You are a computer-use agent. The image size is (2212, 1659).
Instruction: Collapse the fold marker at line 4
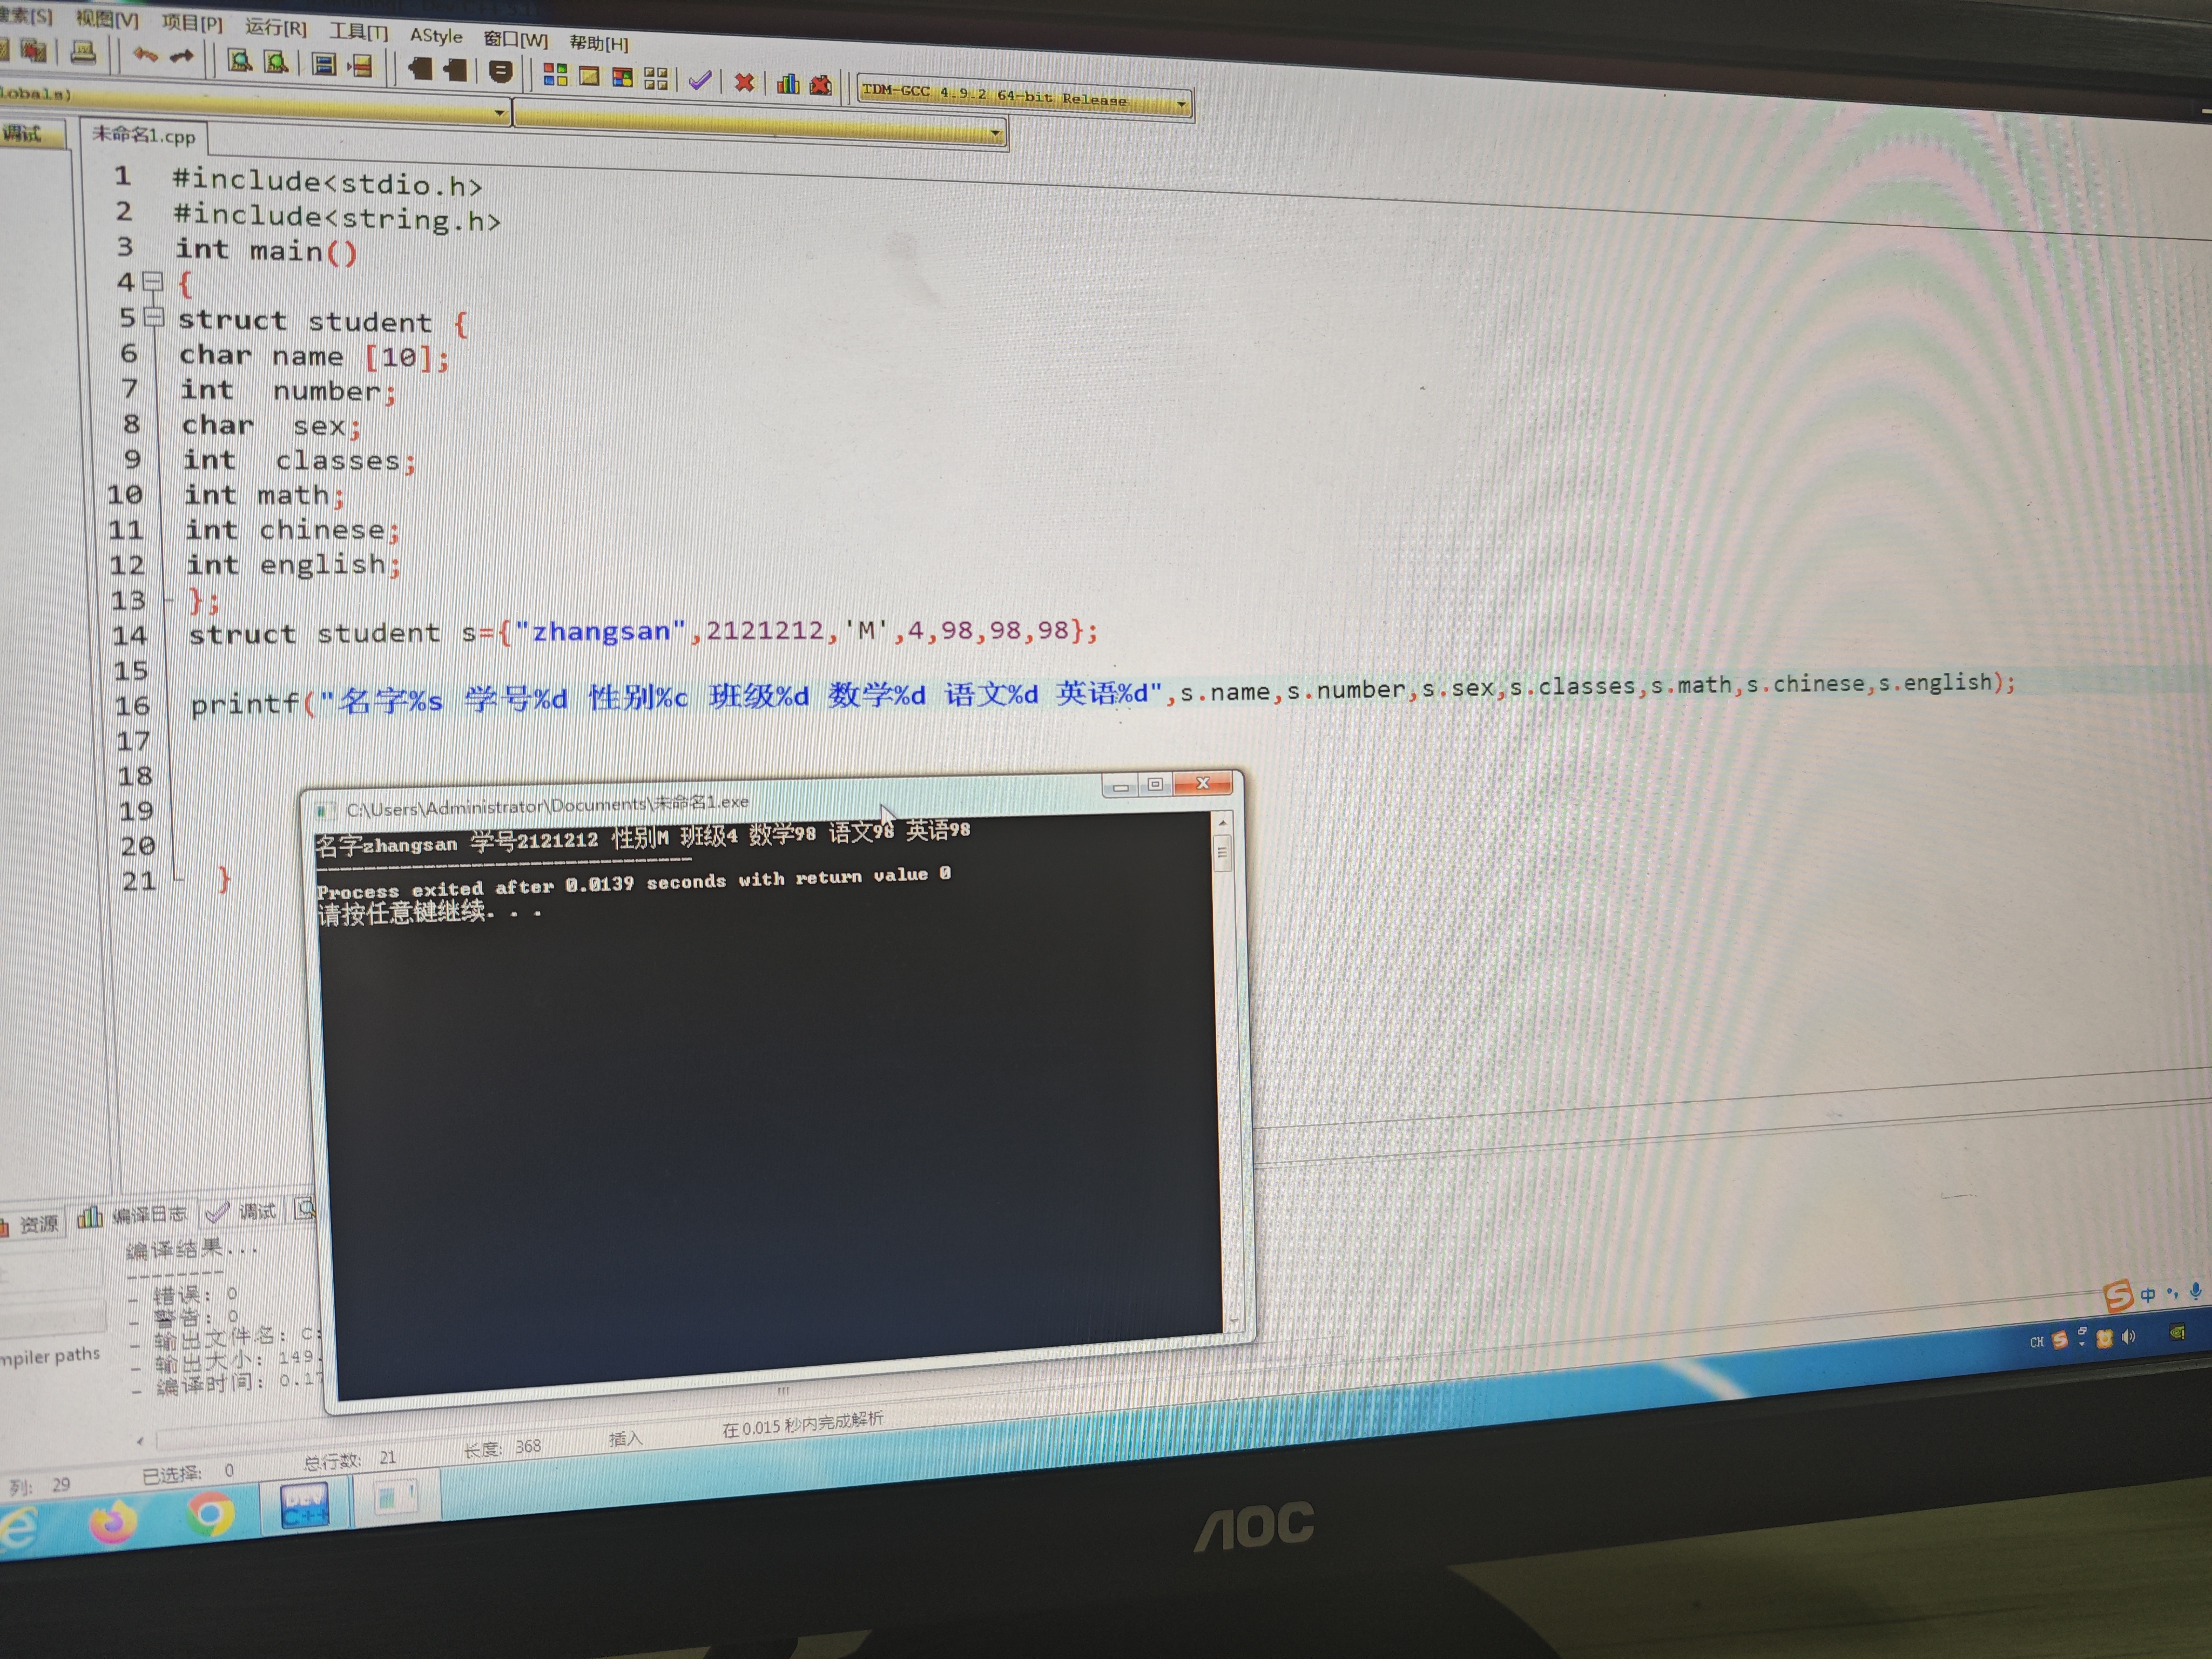(152, 281)
